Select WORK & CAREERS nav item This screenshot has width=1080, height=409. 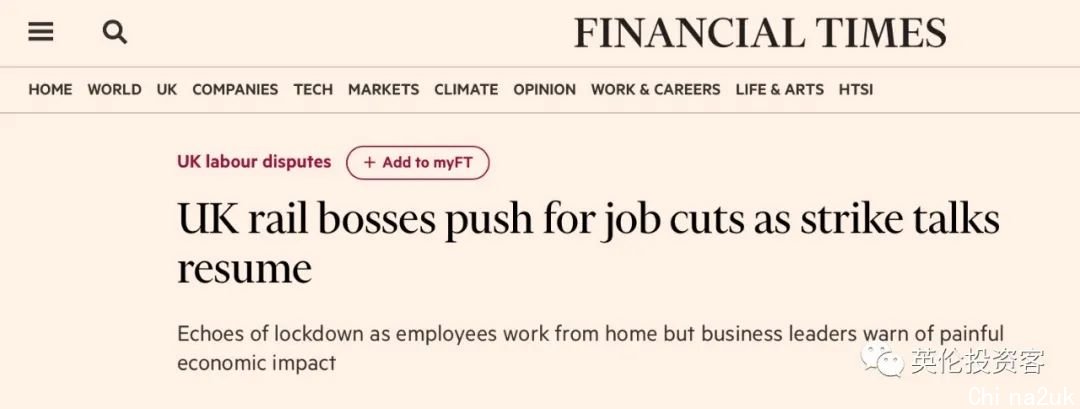(x=656, y=90)
